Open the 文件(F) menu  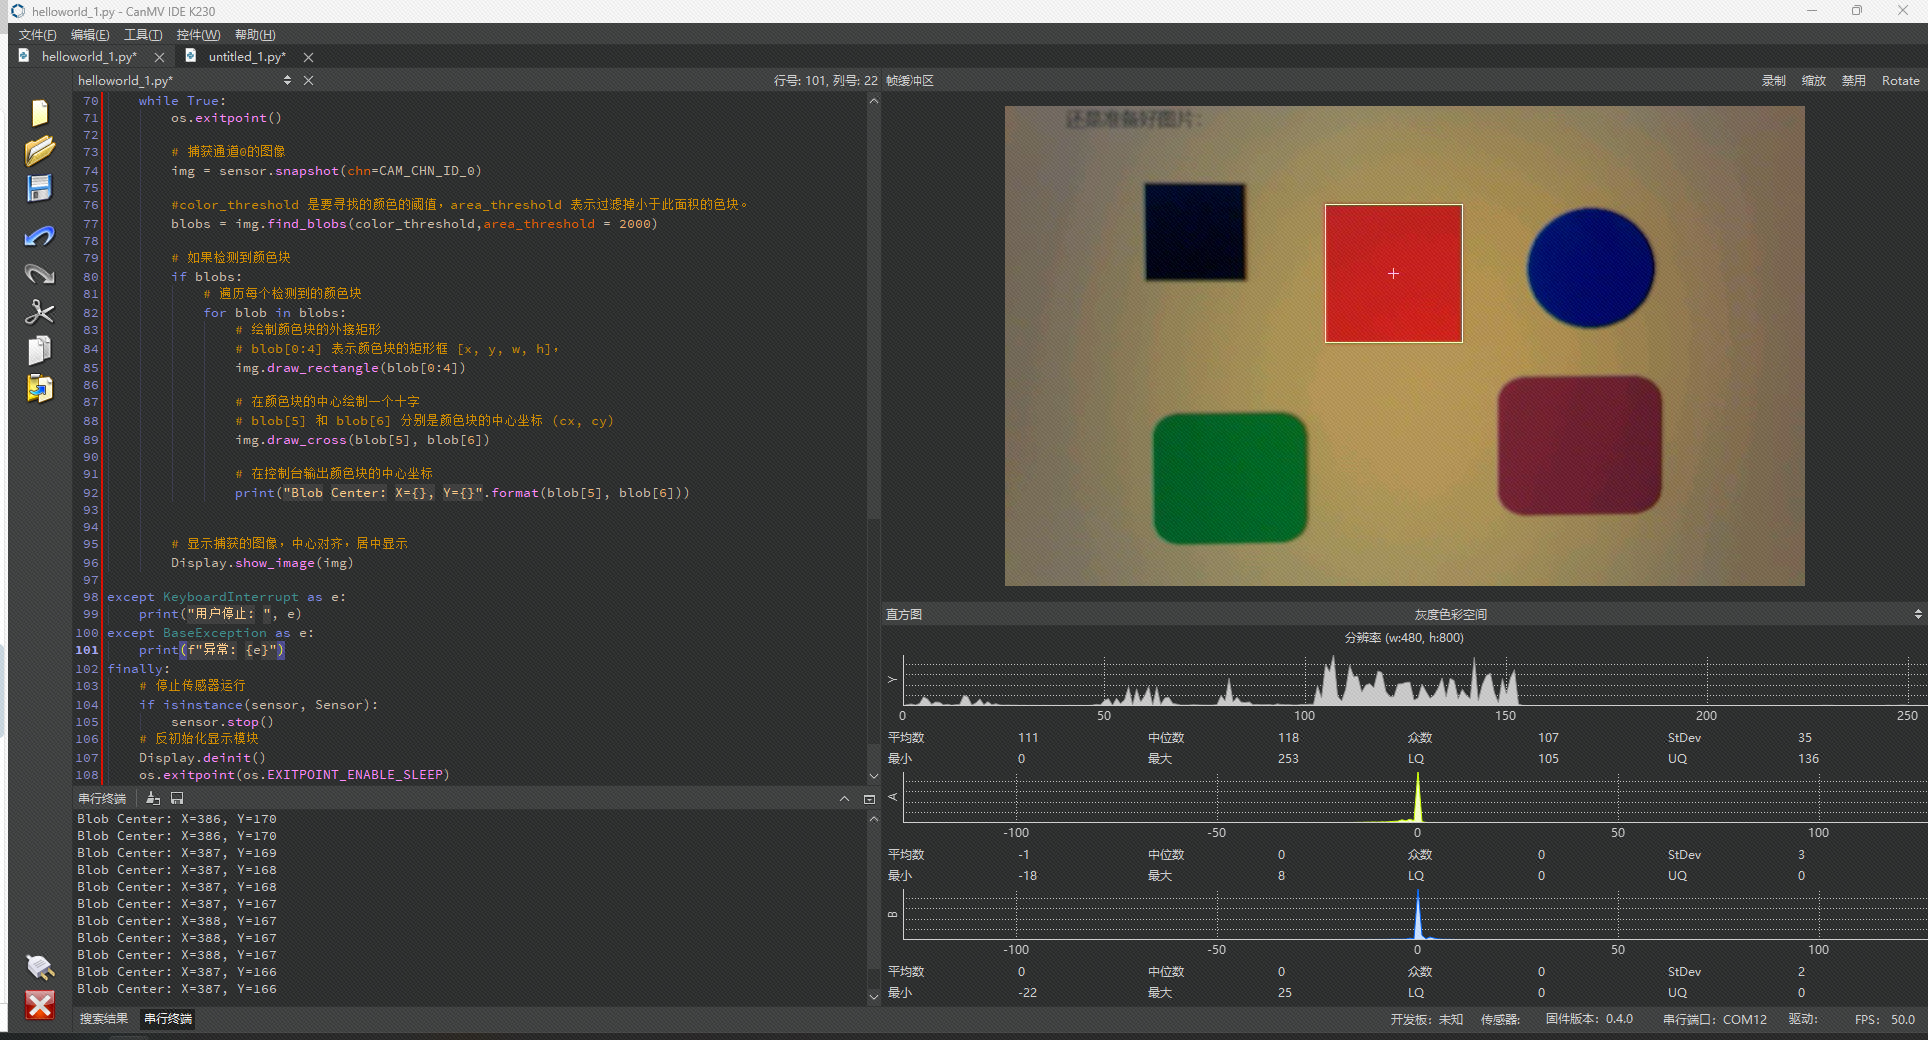[37, 35]
